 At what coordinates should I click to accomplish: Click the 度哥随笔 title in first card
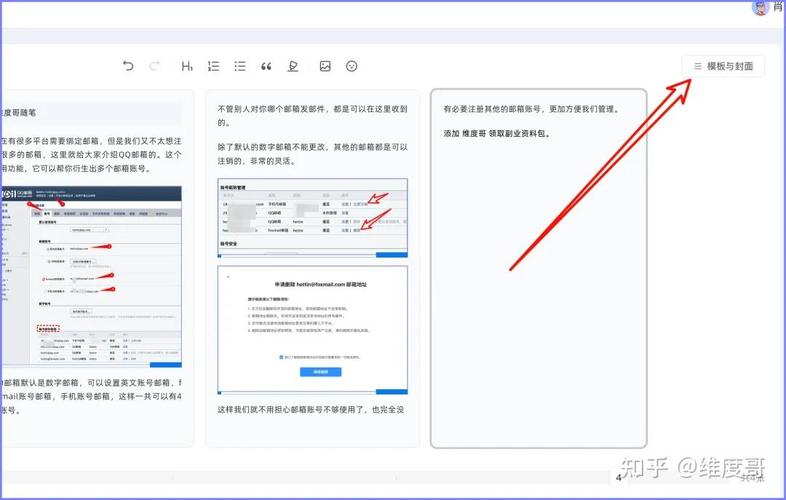pos(19,113)
